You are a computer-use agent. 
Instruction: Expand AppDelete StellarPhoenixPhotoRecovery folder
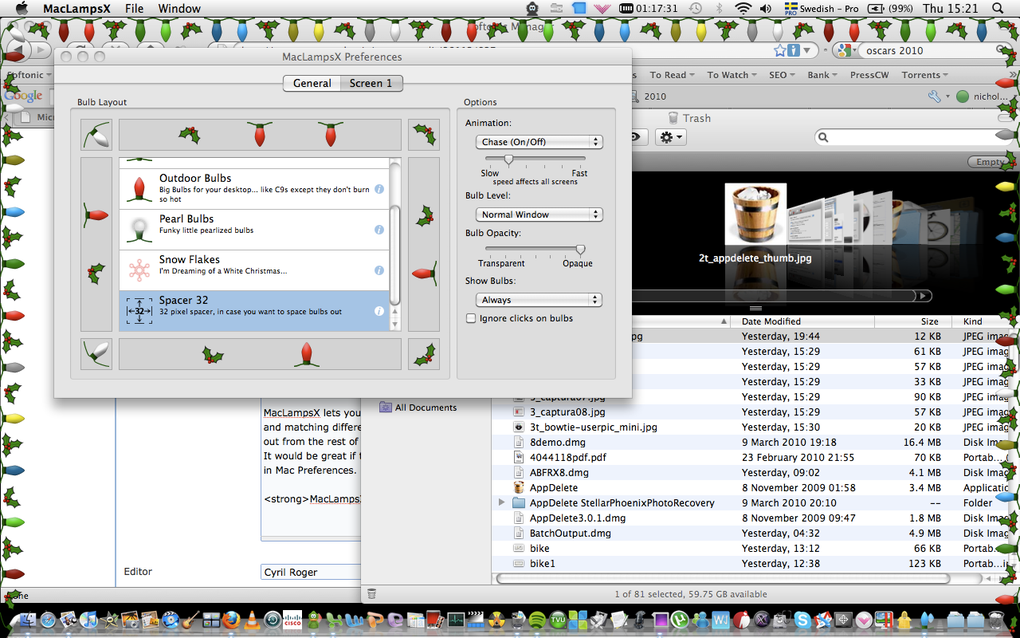(501, 503)
